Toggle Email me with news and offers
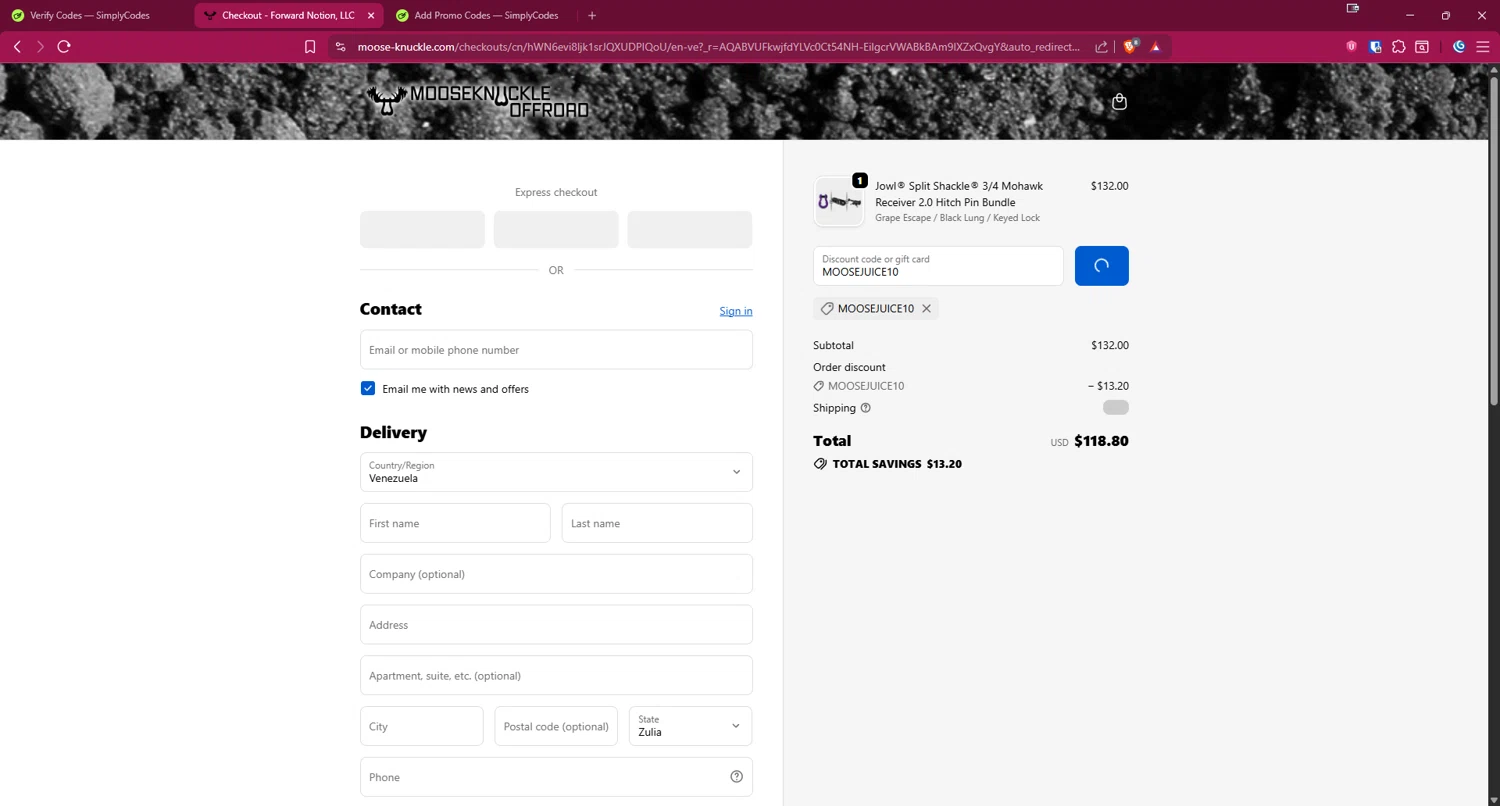 point(368,388)
